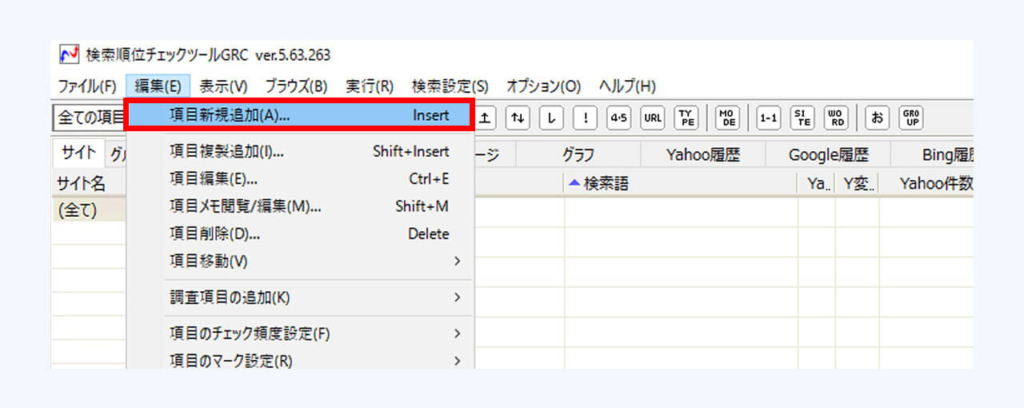This screenshot has height=408, width=1024.
Task: Switch to the サイト tab
Action: tap(78, 155)
